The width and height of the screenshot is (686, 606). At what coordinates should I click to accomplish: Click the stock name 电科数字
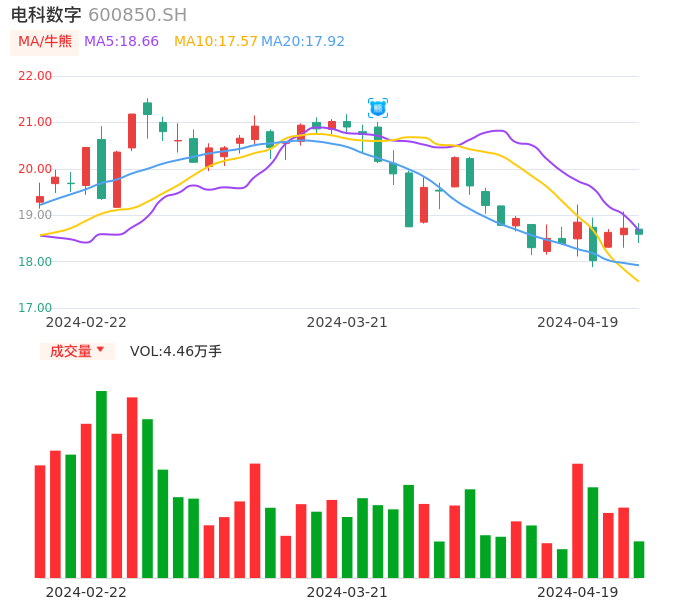[x=46, y=15]
